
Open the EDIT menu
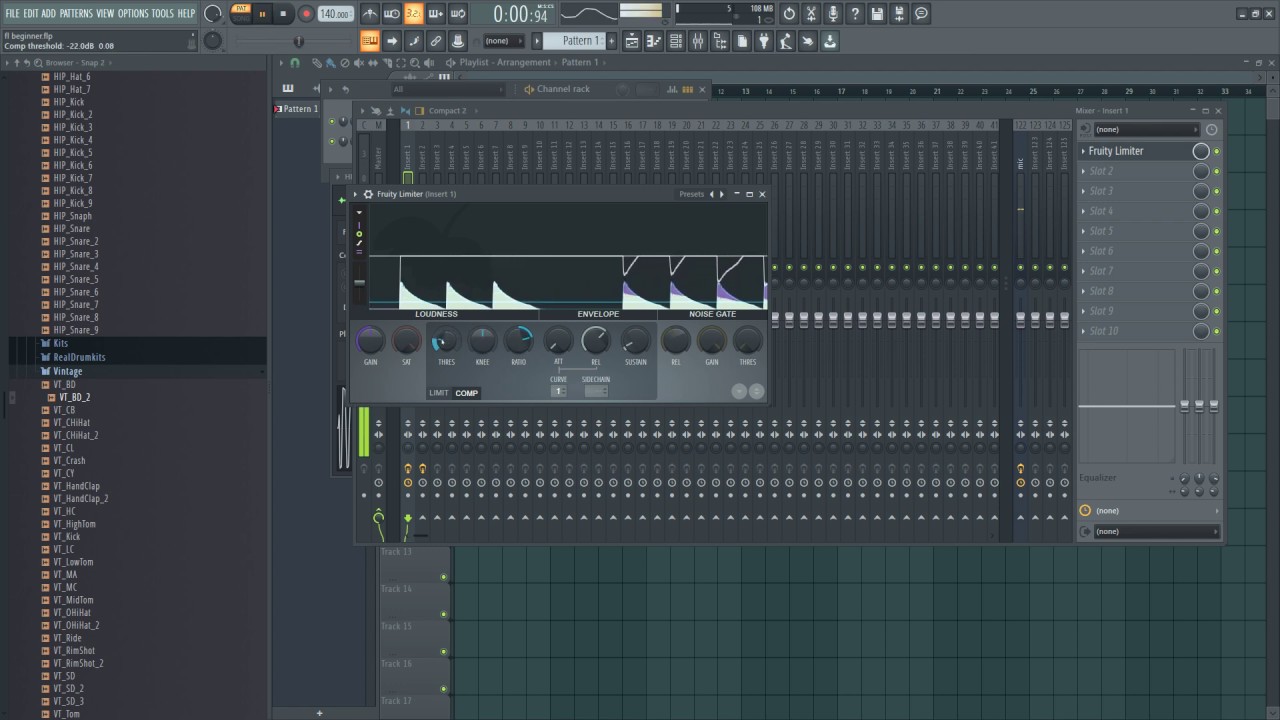(x=31, y=13)
